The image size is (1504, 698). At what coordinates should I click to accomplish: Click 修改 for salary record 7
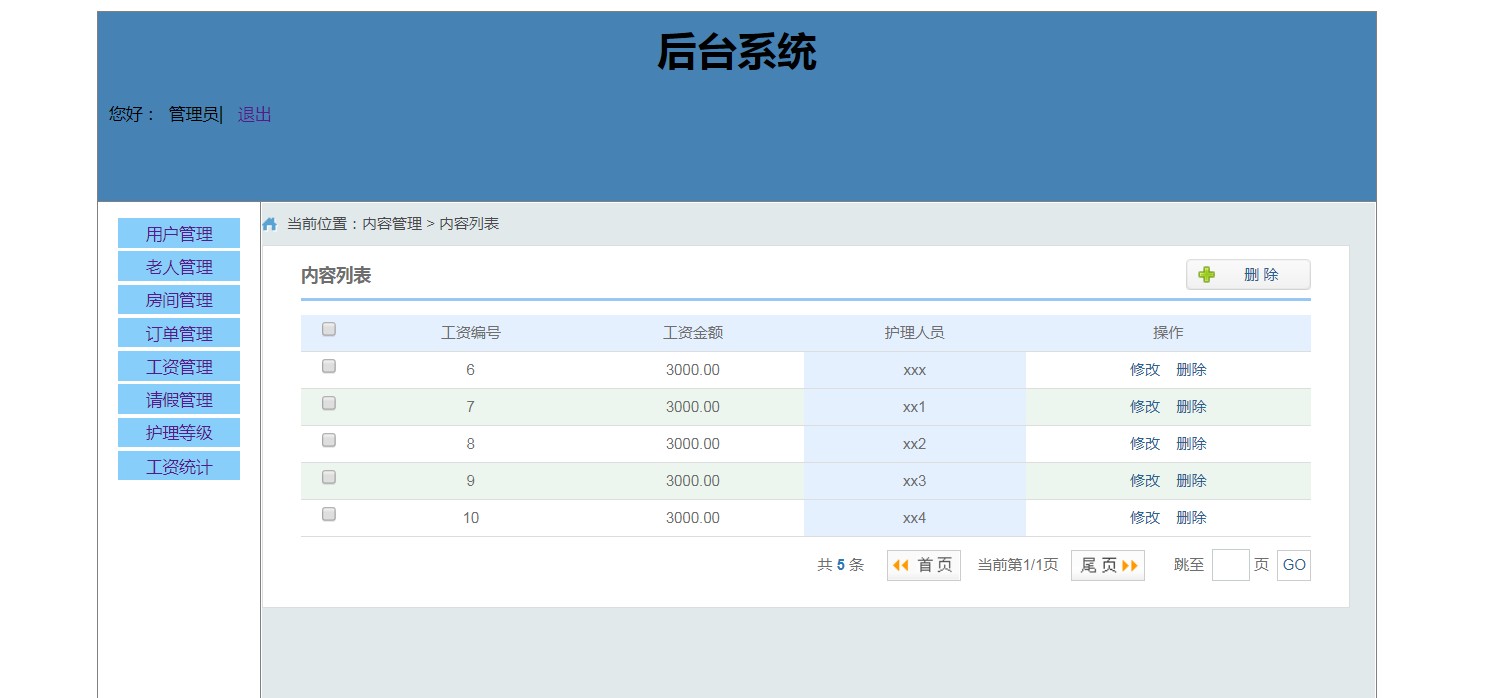click(1144, 407)
